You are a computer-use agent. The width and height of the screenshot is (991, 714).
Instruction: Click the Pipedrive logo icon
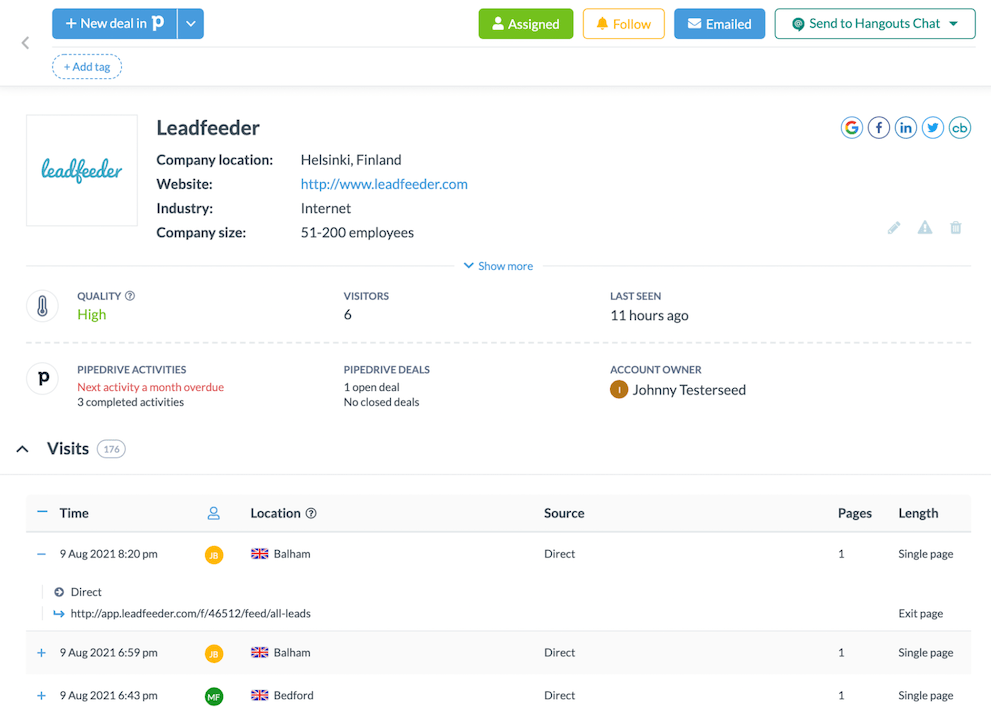point(42,378)
